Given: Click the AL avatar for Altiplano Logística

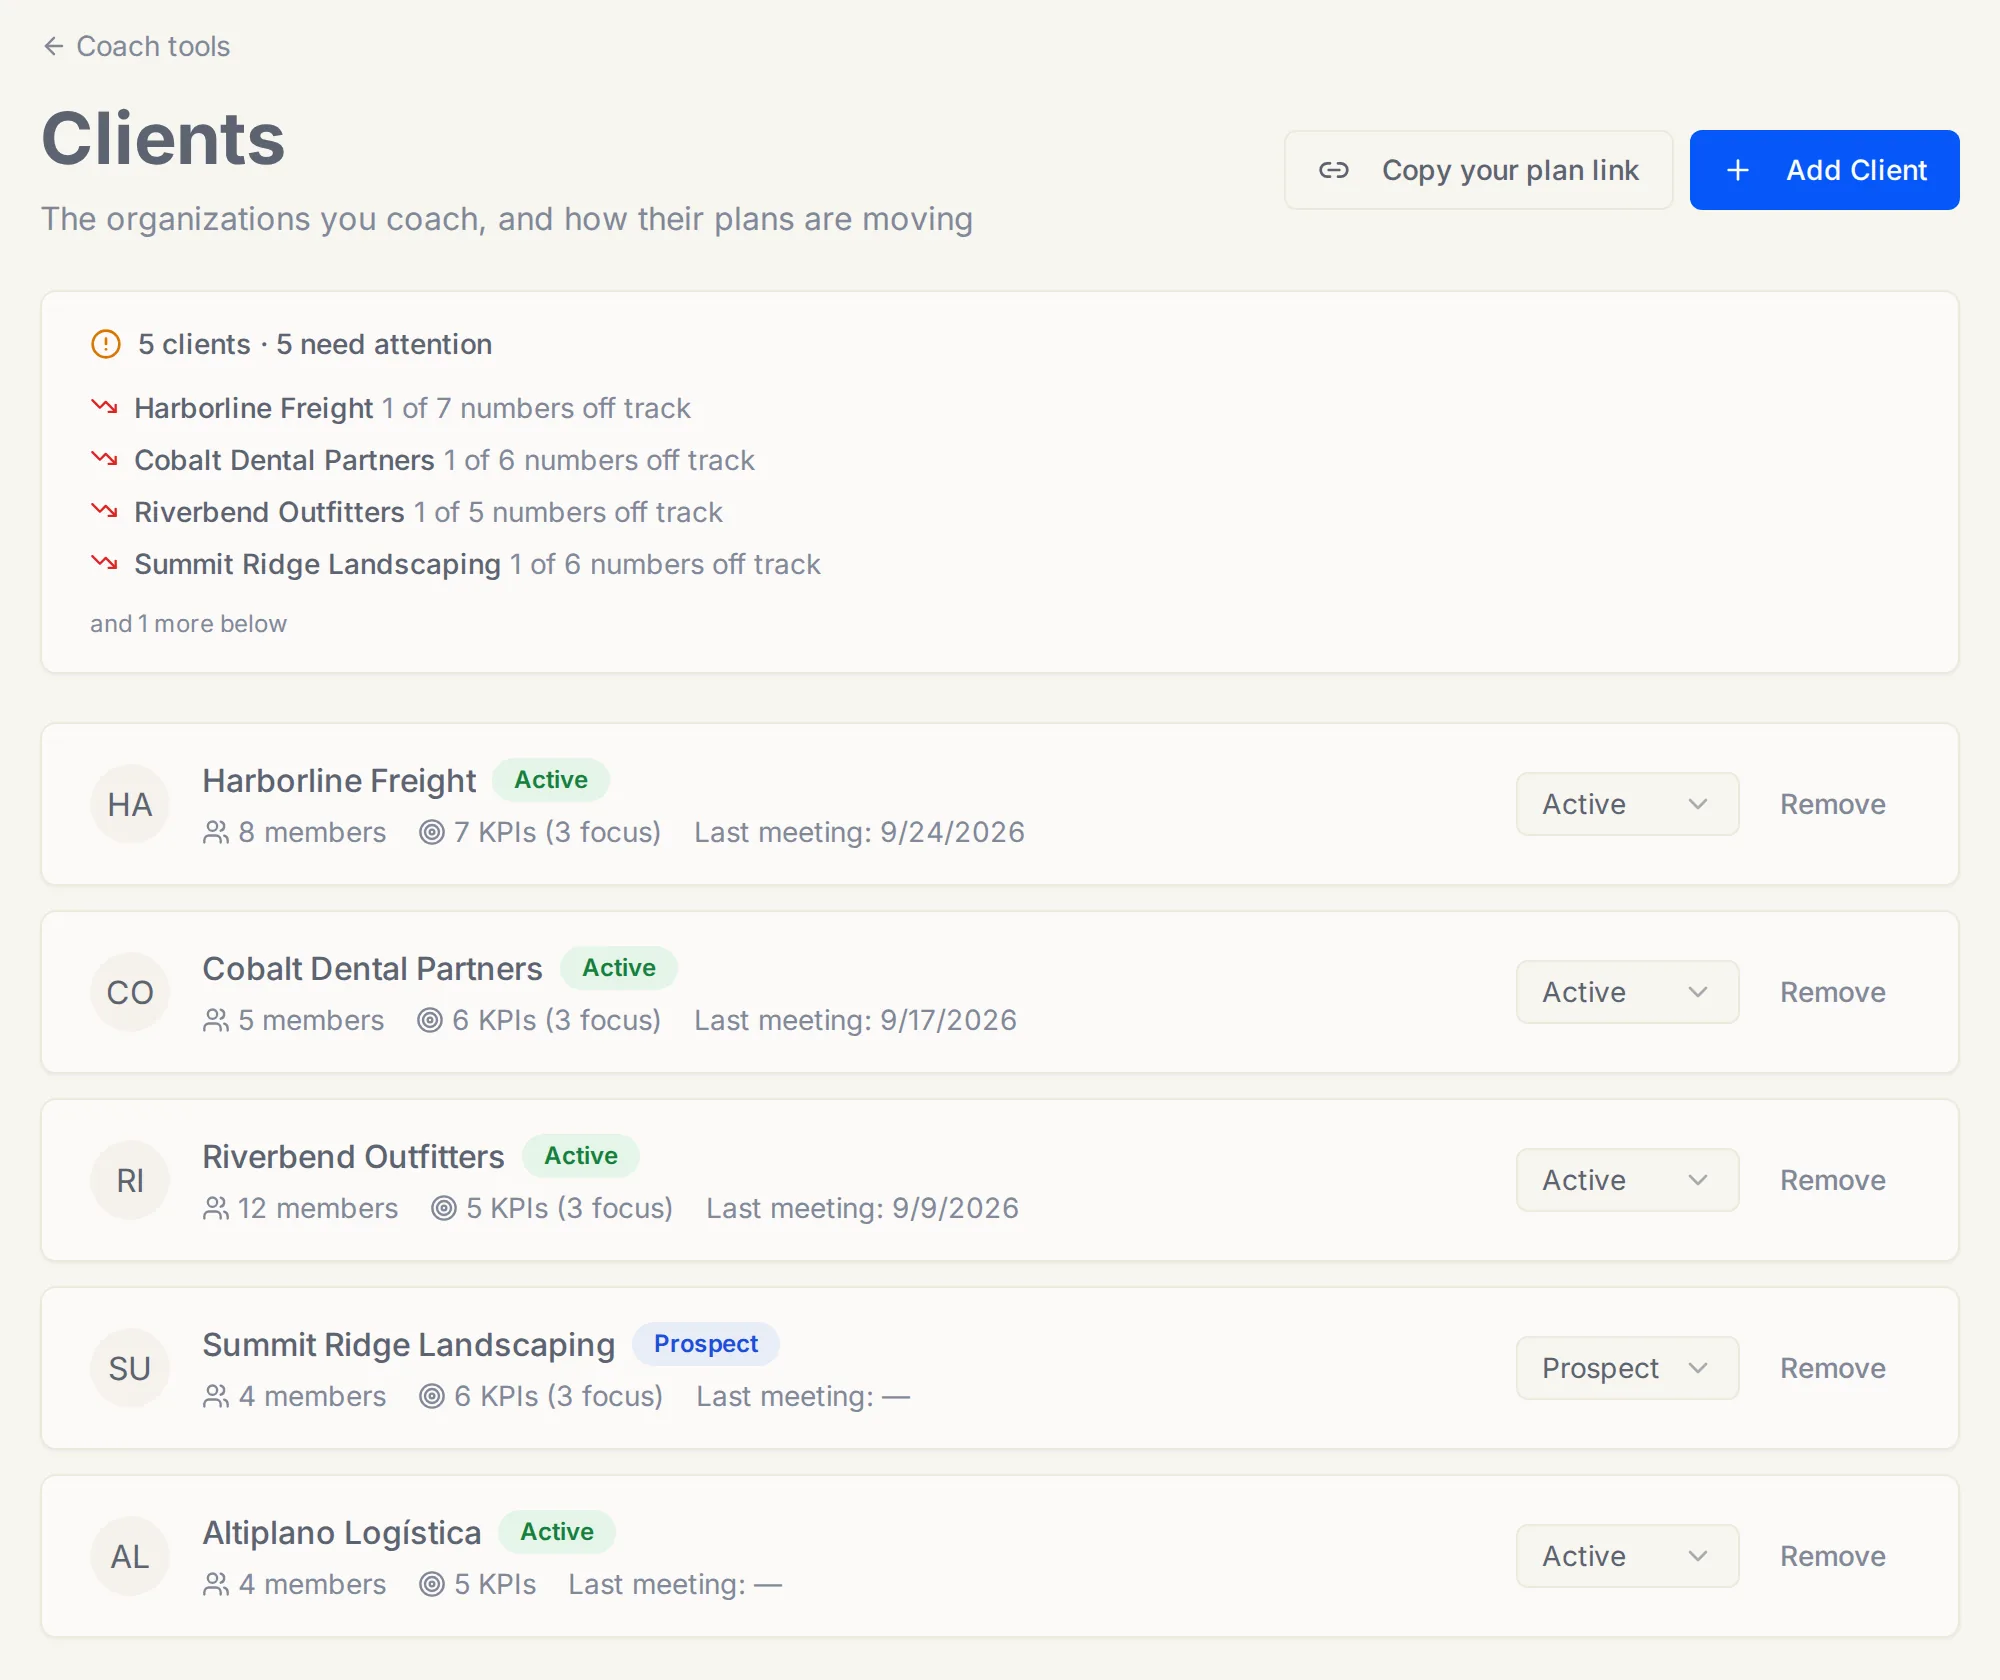Looking at the screenshot, I should tap(130, 1556).
